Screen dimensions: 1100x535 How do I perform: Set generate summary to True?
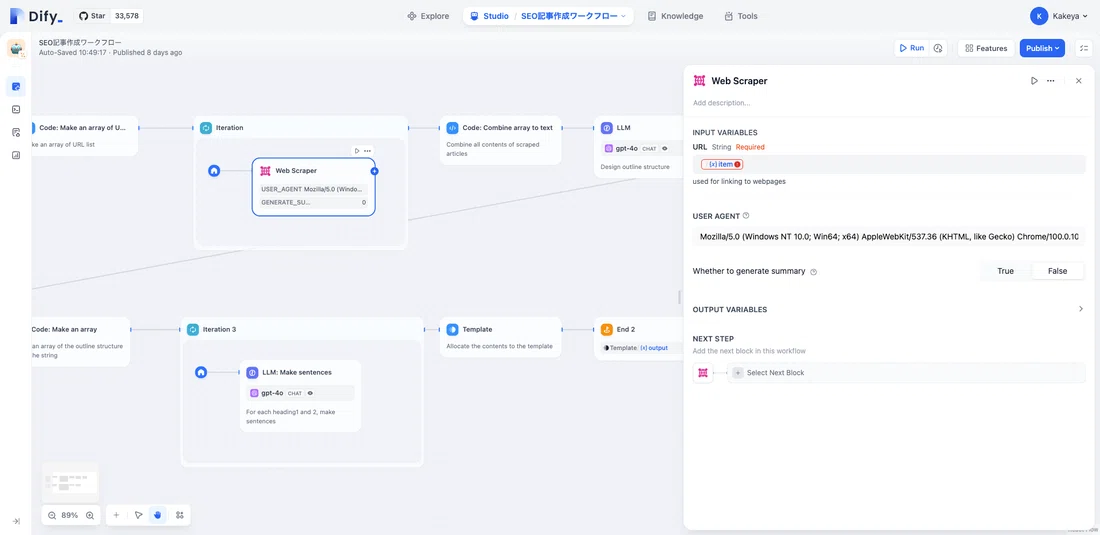(1005, 271)
